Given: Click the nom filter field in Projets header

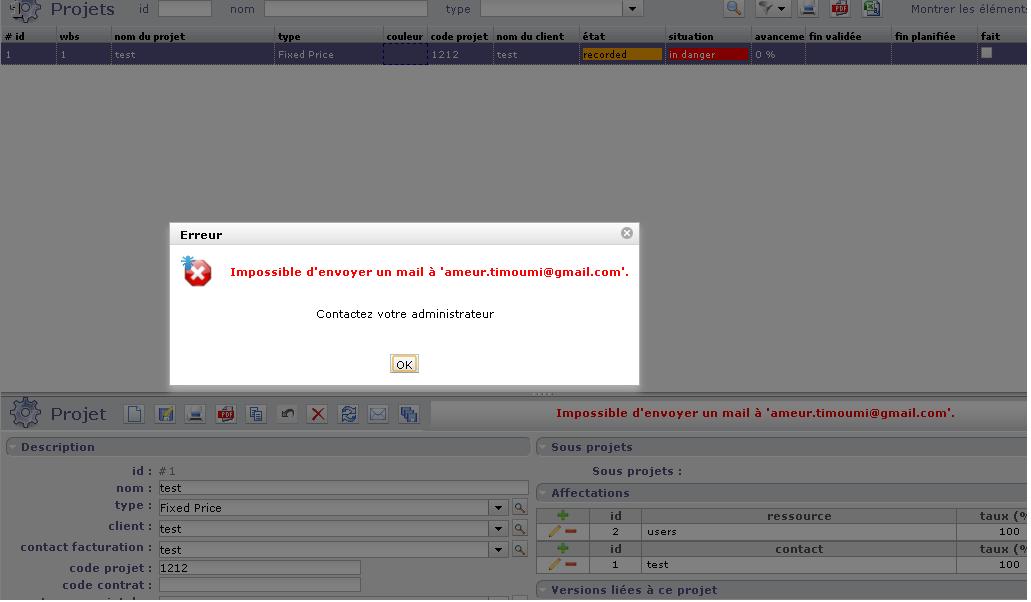Looking at the screenshot, I should click(x=346, y=9).
